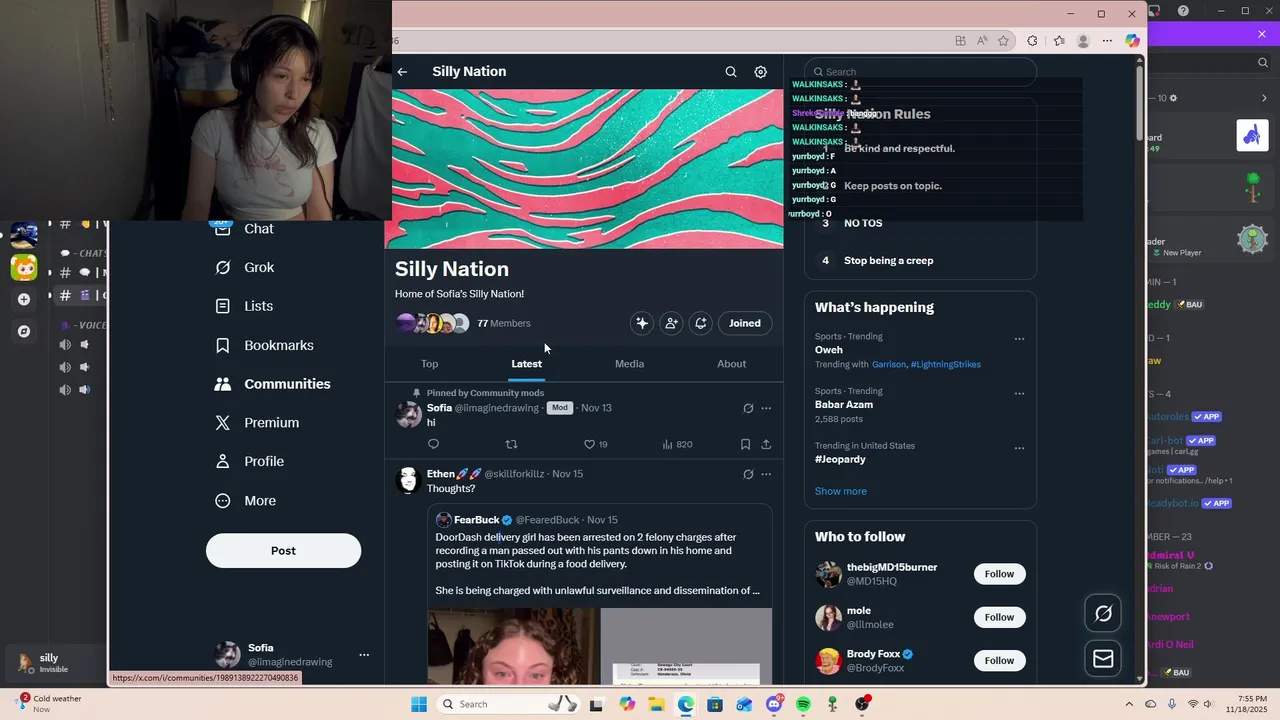Open the #LightningStrikes trending link
Image resolution: width=1280 pixels, height=720 pixels.
click(945, 365)
